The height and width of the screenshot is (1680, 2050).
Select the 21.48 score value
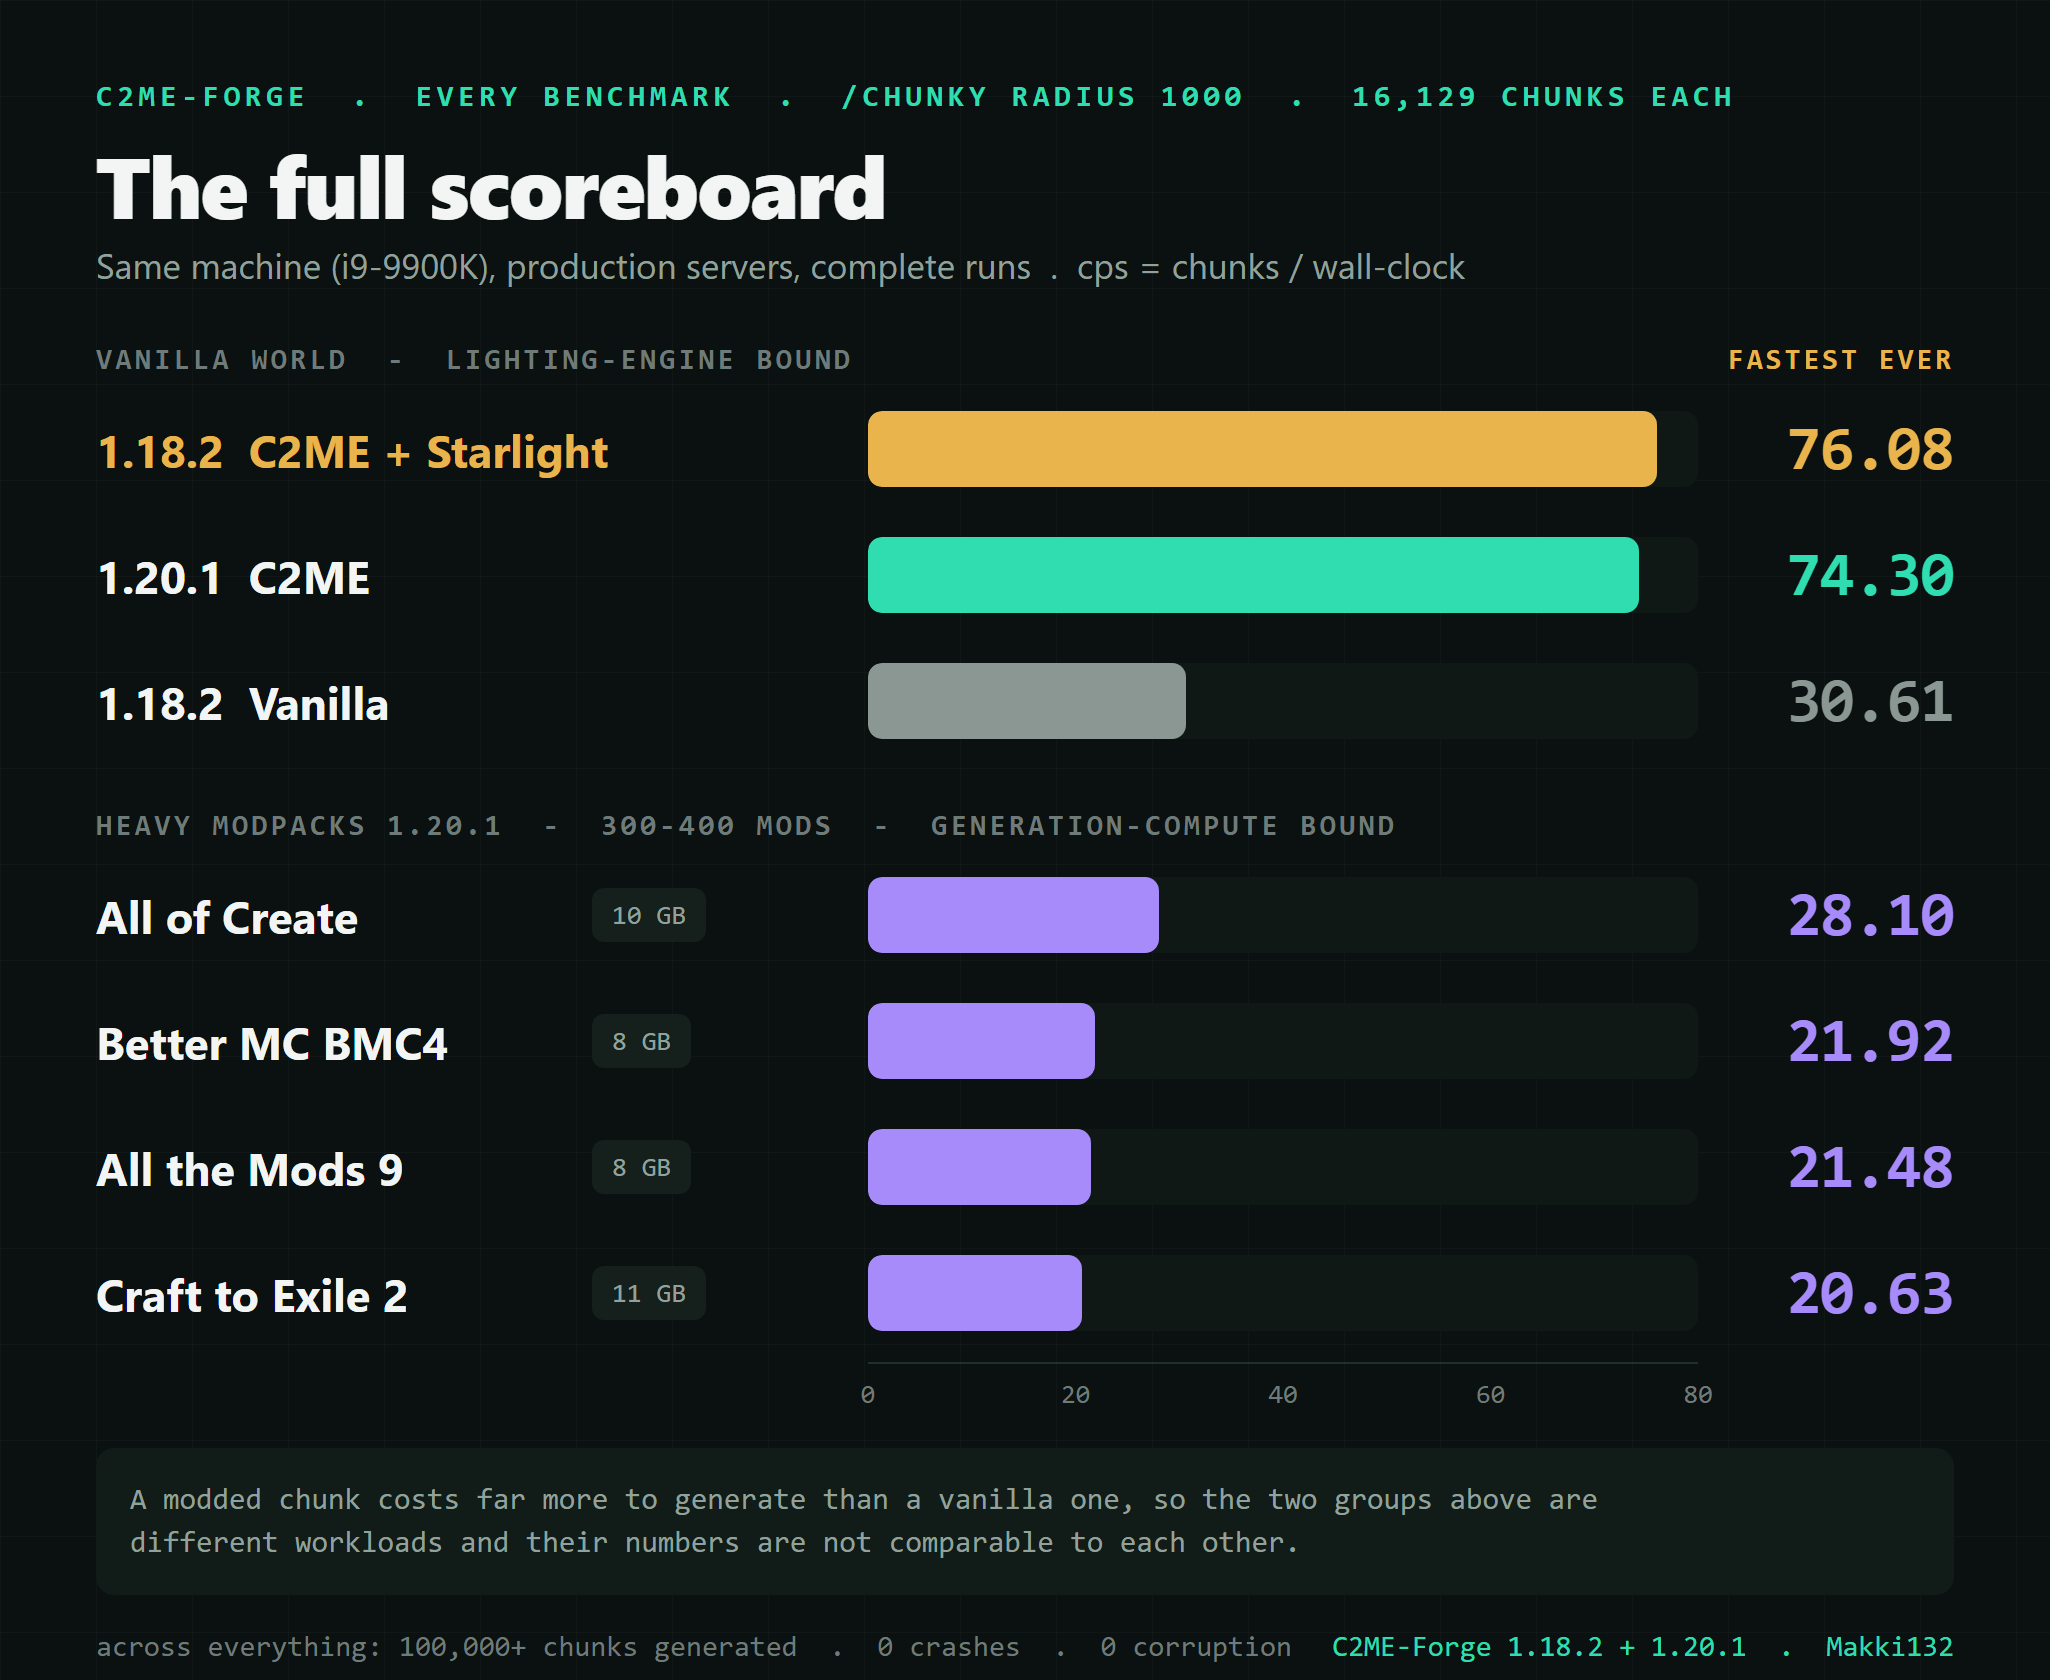click(x=1870, y=1168)
